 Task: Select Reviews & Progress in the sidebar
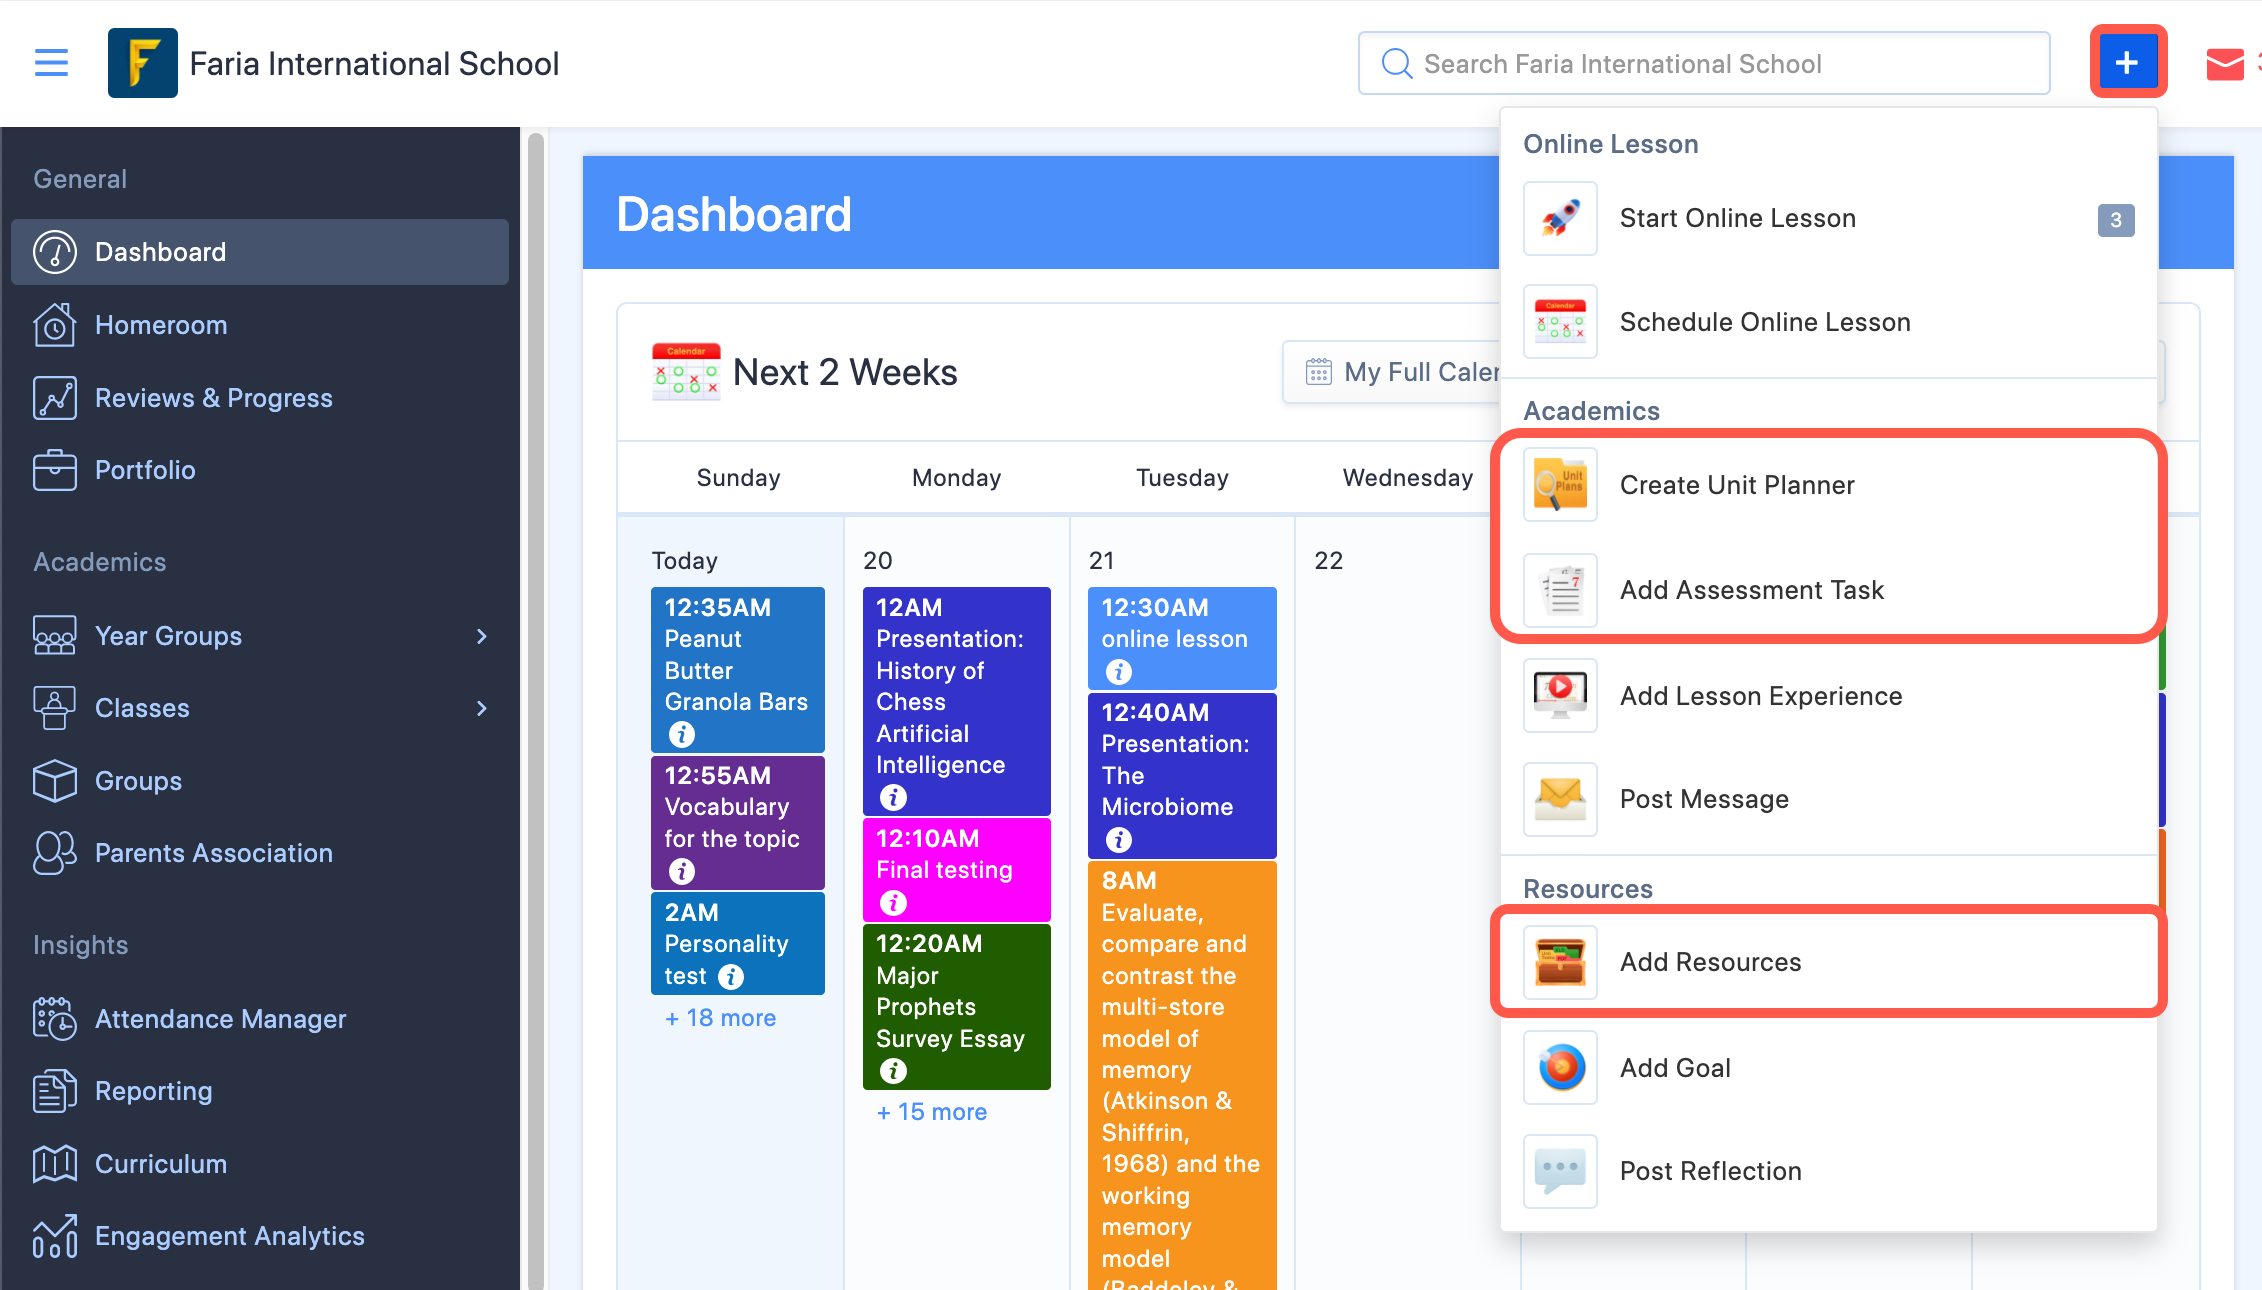tap(213, 397)
